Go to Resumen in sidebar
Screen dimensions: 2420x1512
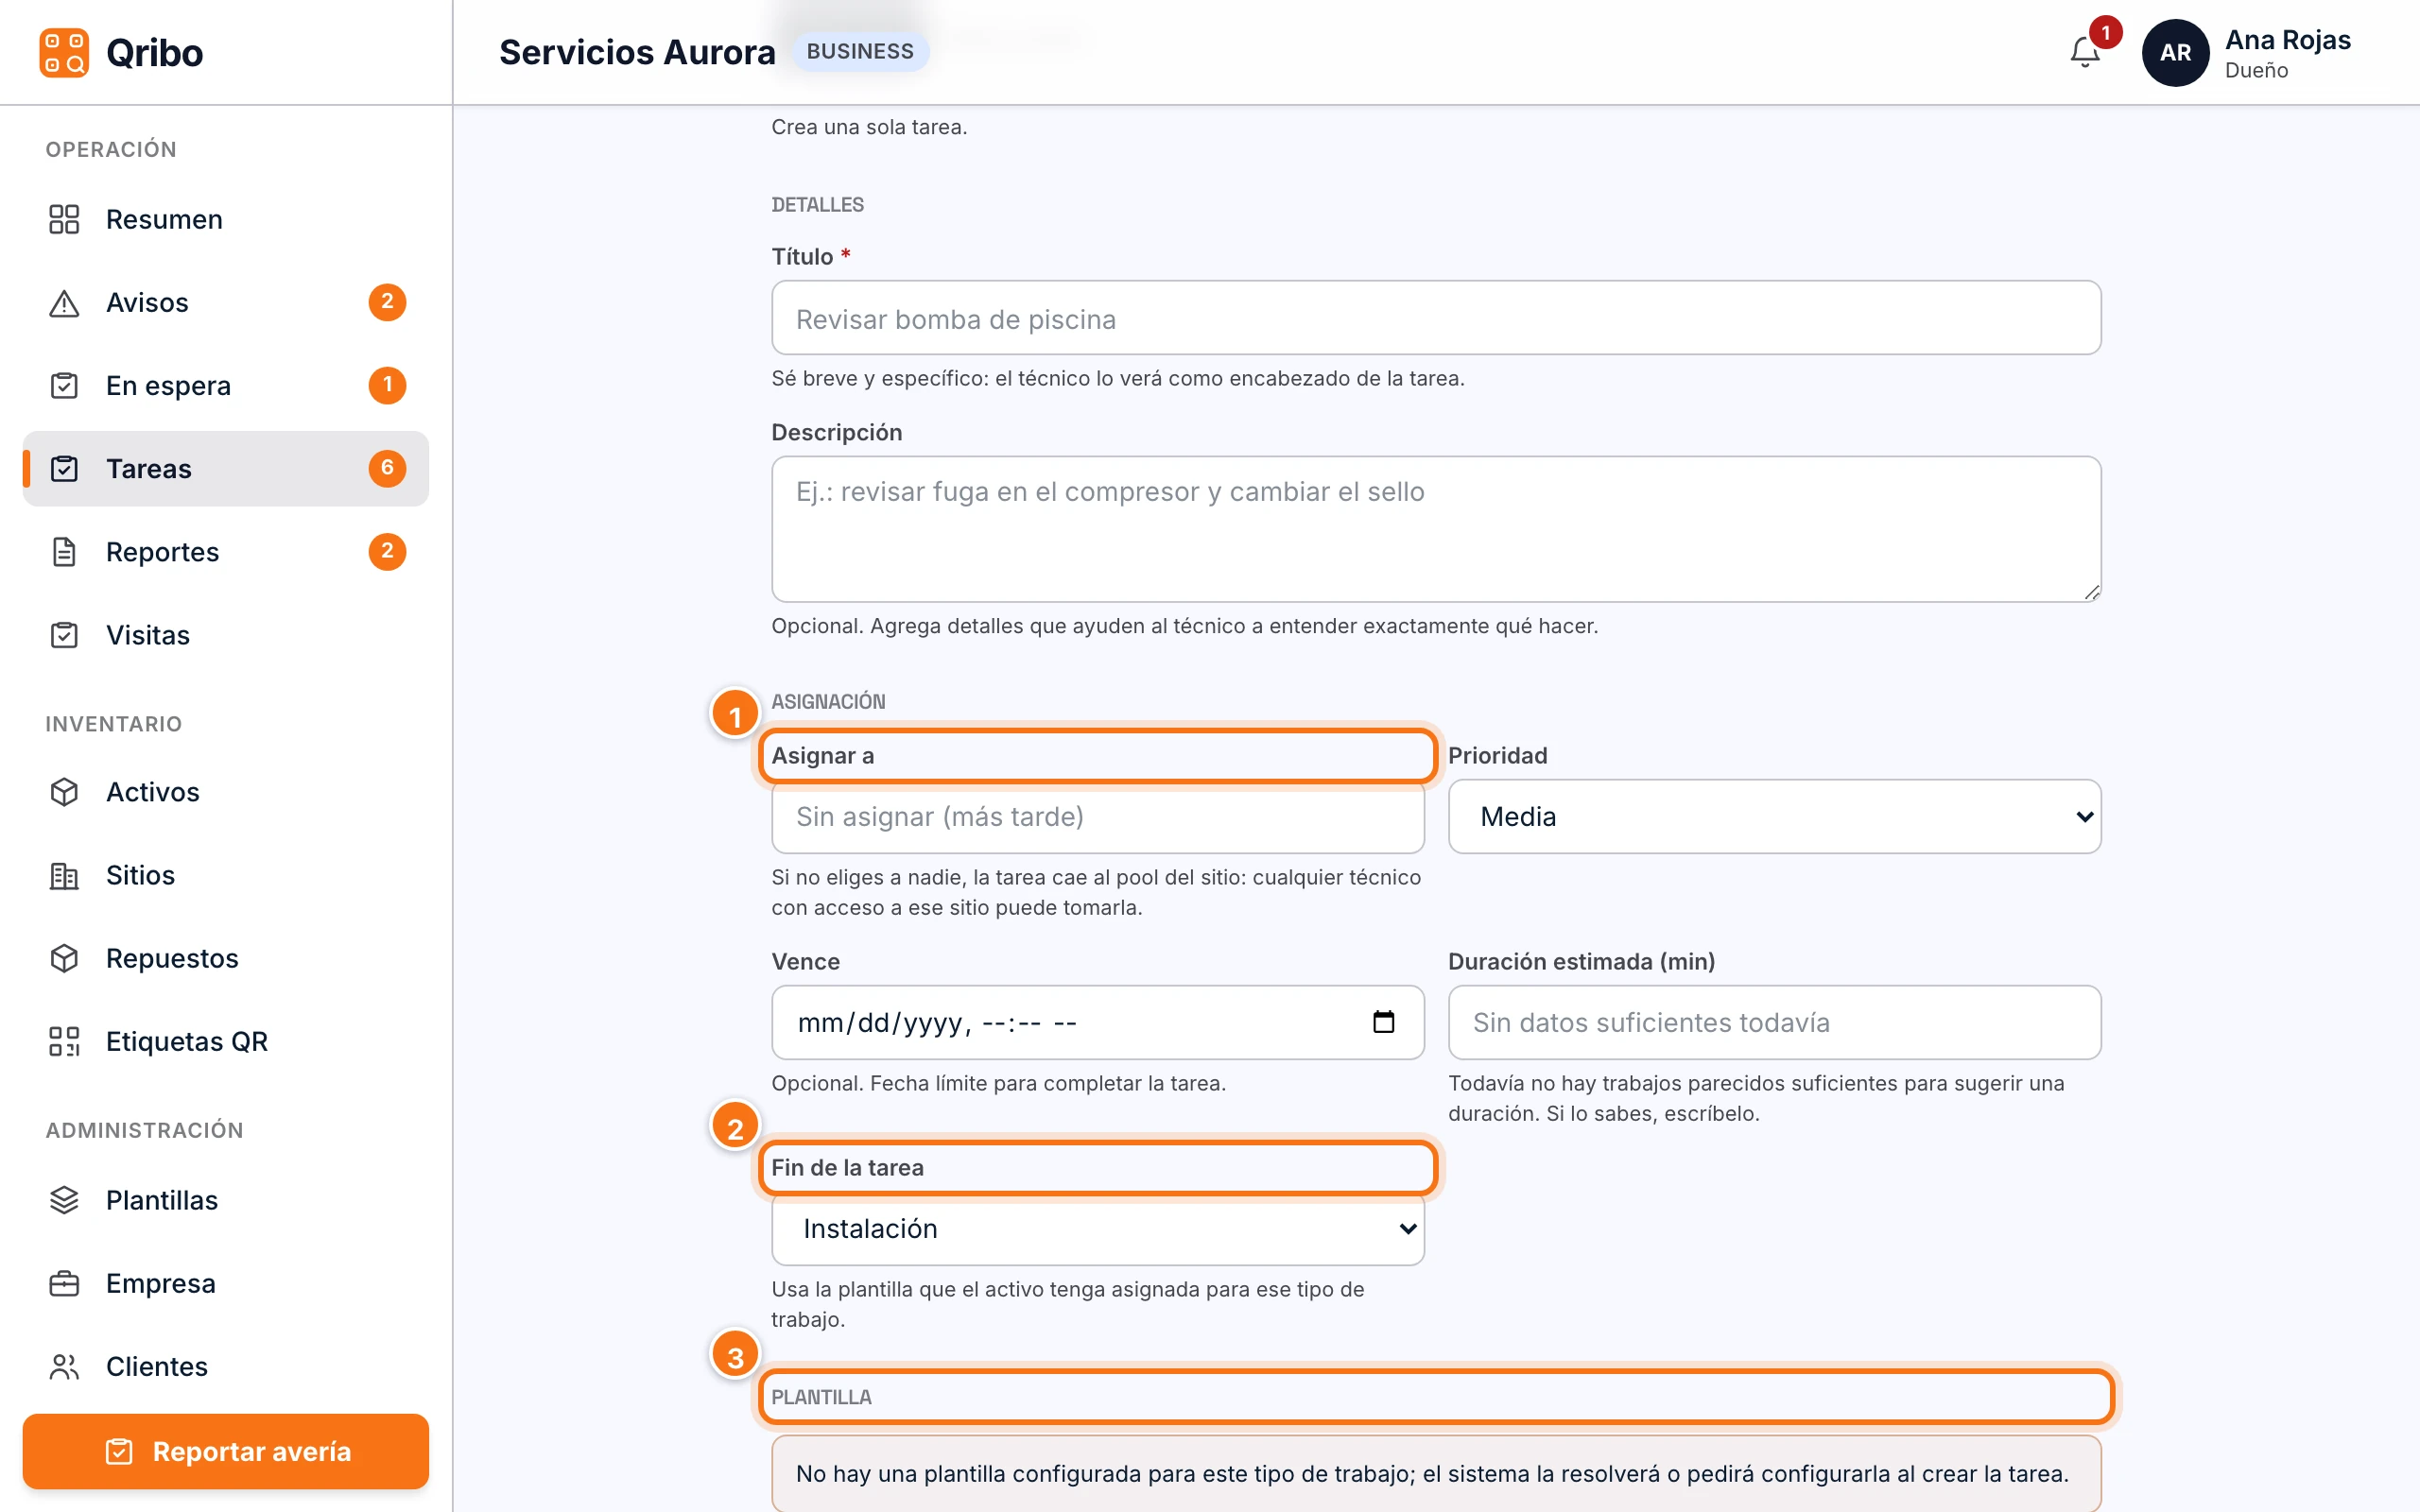point(225,219)
